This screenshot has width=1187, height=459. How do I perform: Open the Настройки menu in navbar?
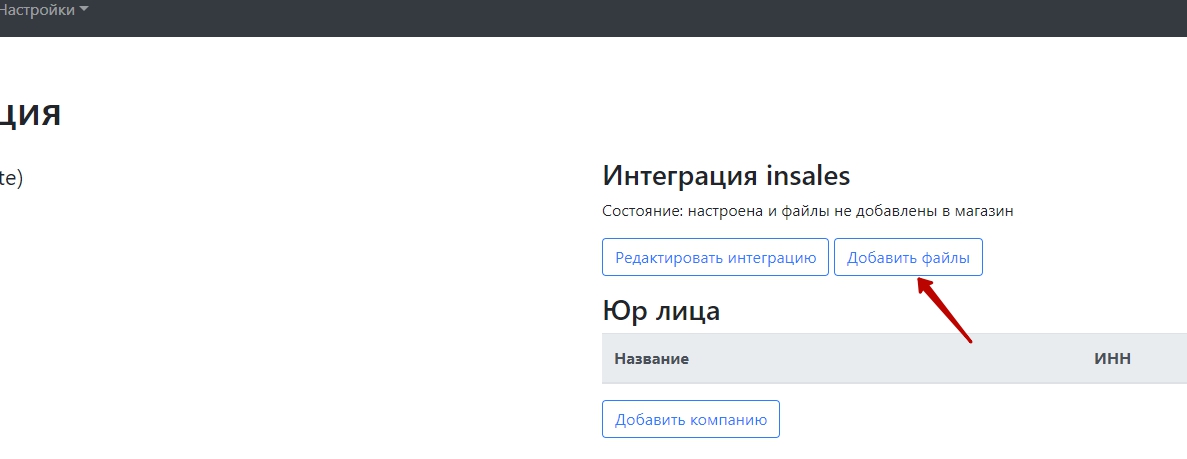43,11
